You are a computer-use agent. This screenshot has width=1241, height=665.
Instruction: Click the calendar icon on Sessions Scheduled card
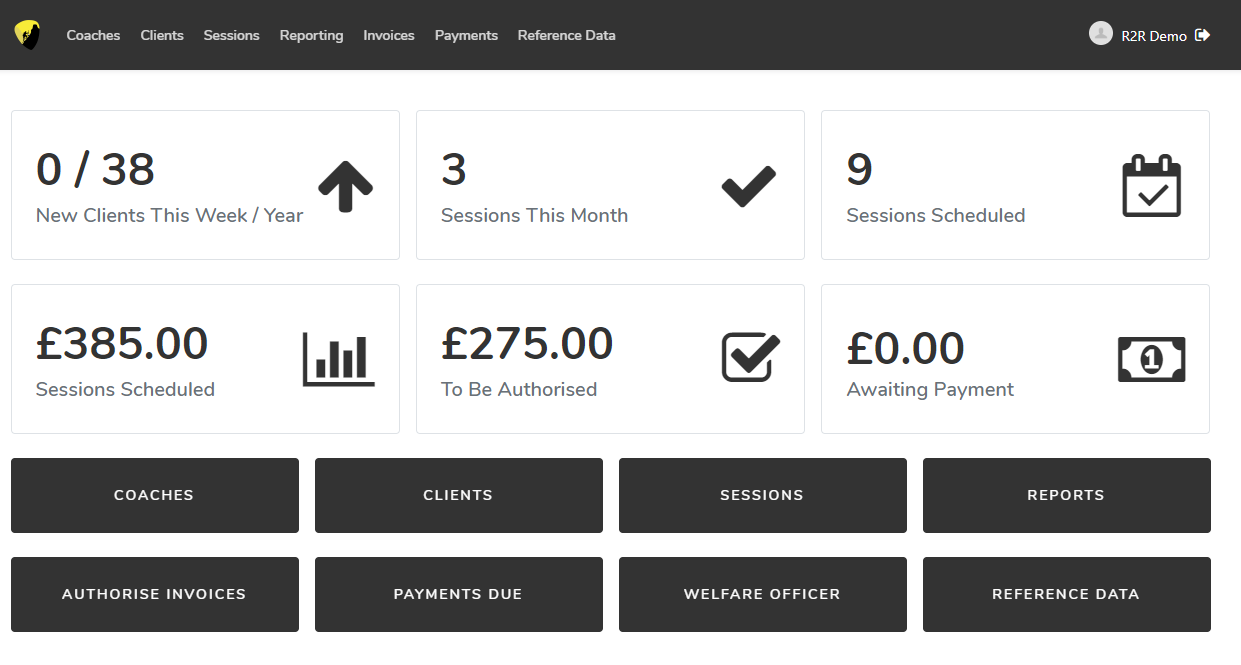1151,186
